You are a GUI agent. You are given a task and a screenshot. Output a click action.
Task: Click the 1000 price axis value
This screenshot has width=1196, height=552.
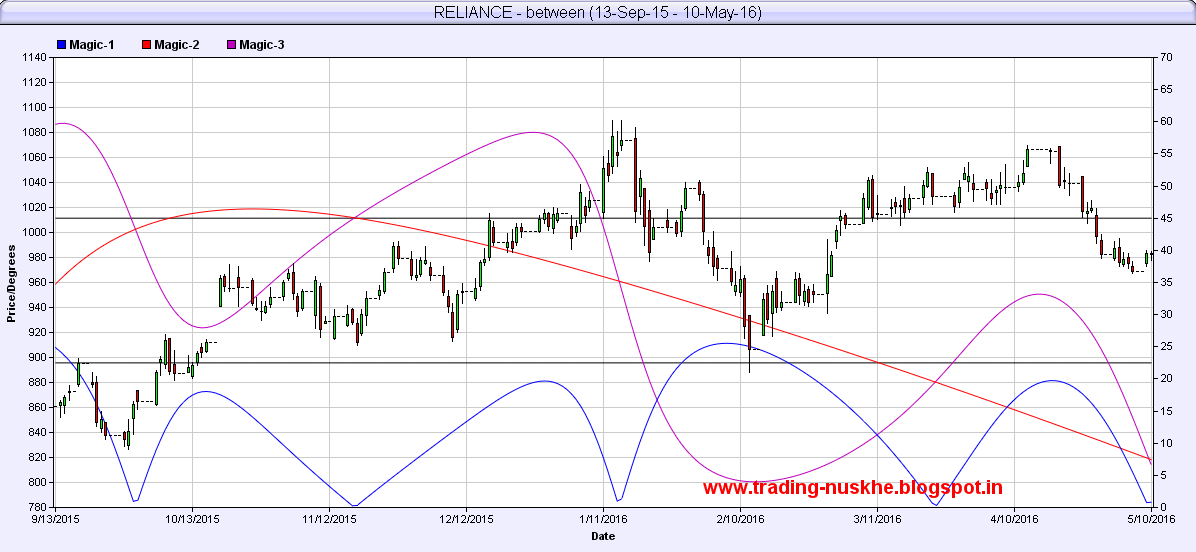pos(36,233)
